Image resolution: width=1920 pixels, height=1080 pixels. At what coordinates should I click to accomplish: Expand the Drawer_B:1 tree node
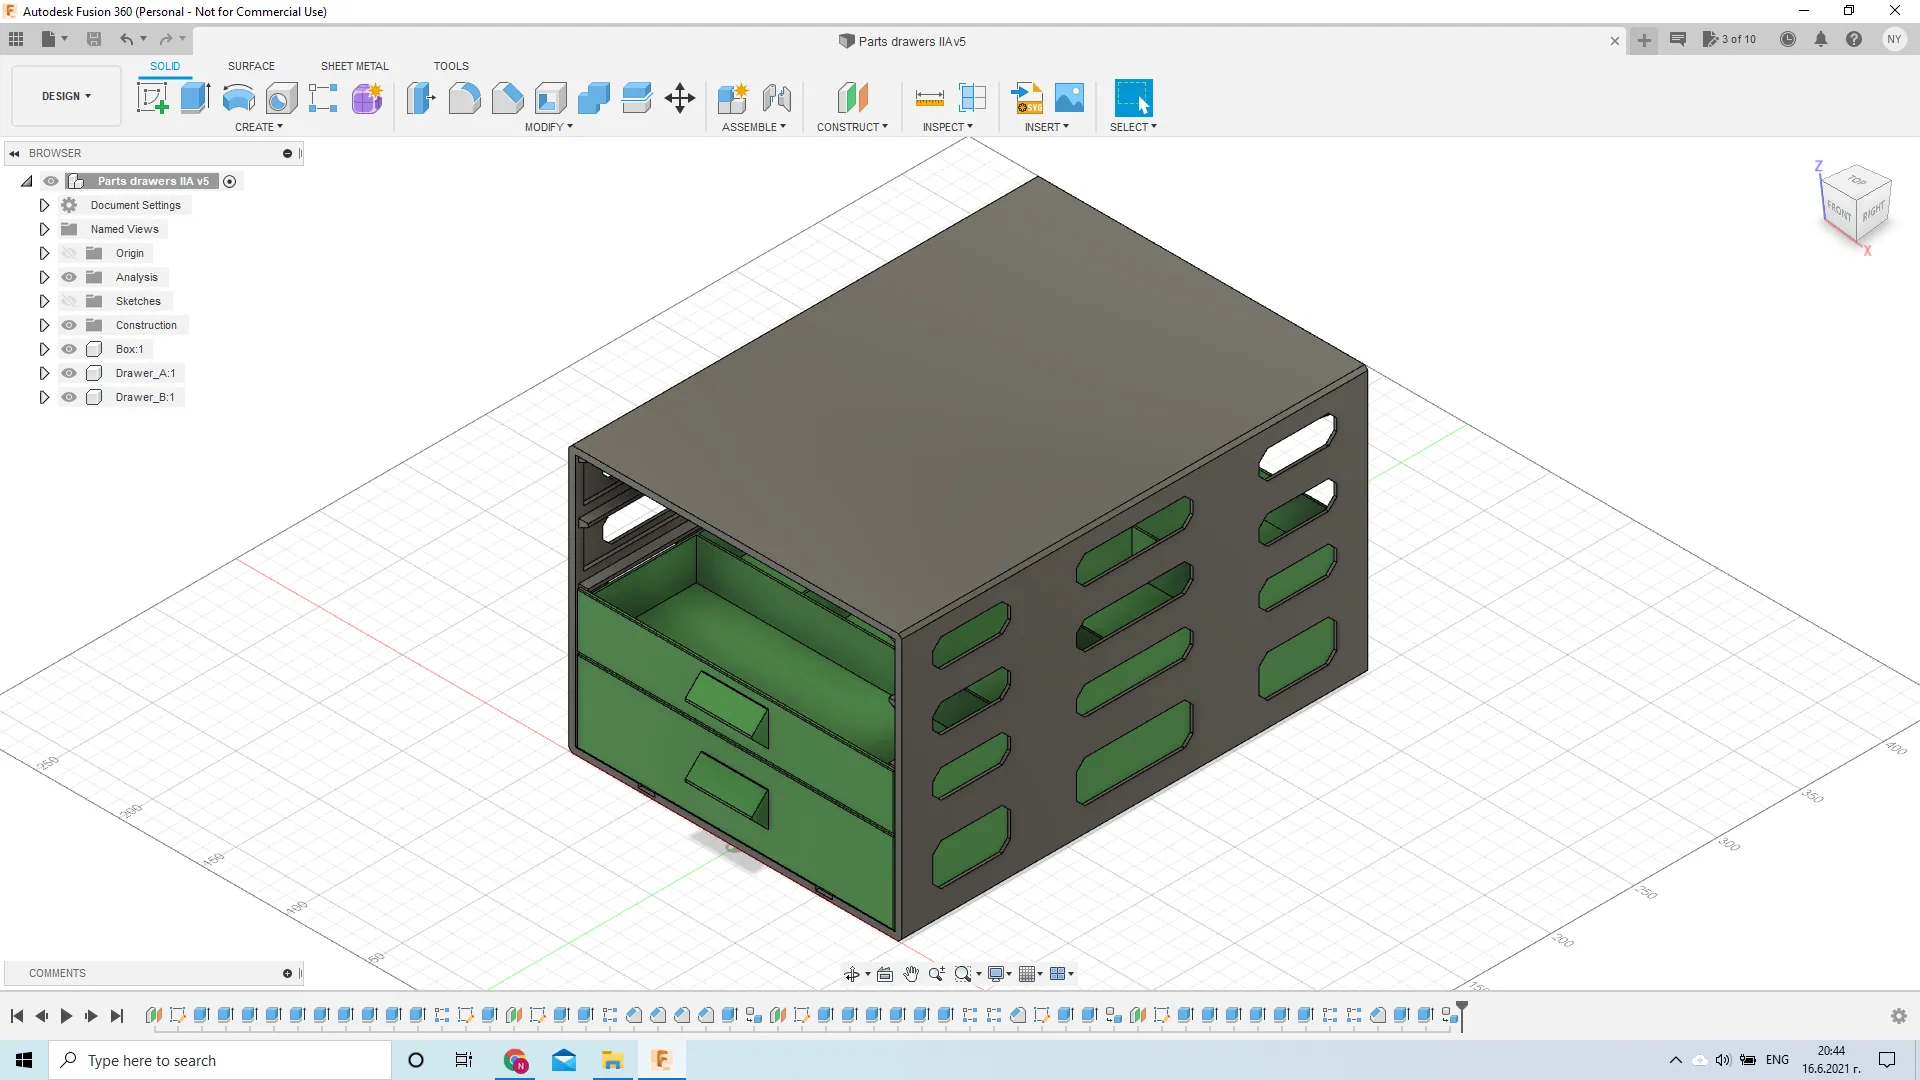(x=44, y=397)
